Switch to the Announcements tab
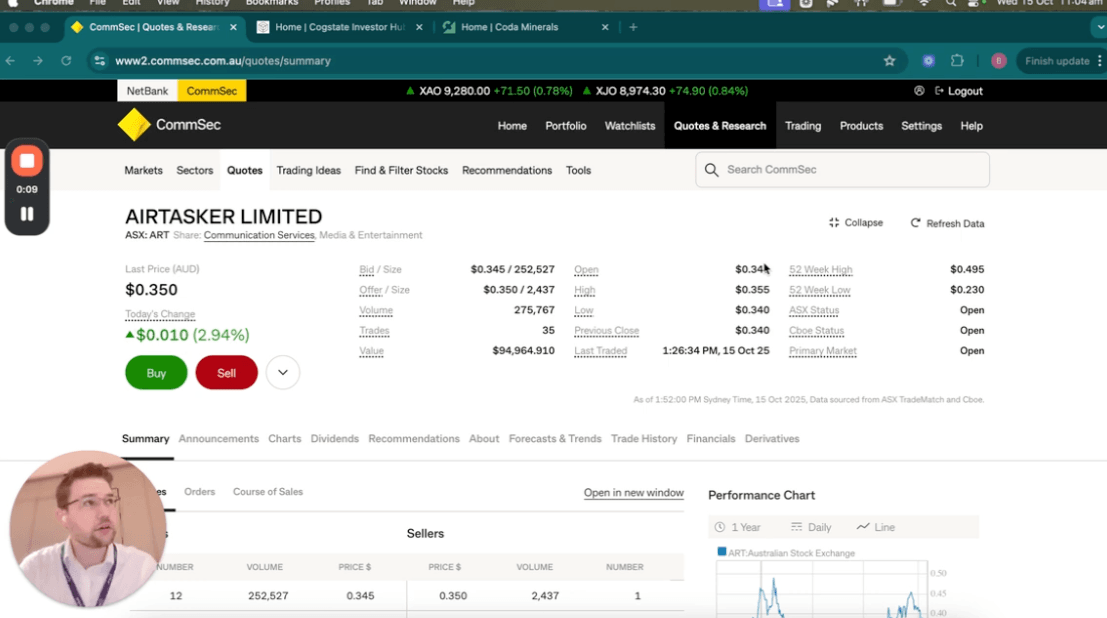 tap(218, 439)
